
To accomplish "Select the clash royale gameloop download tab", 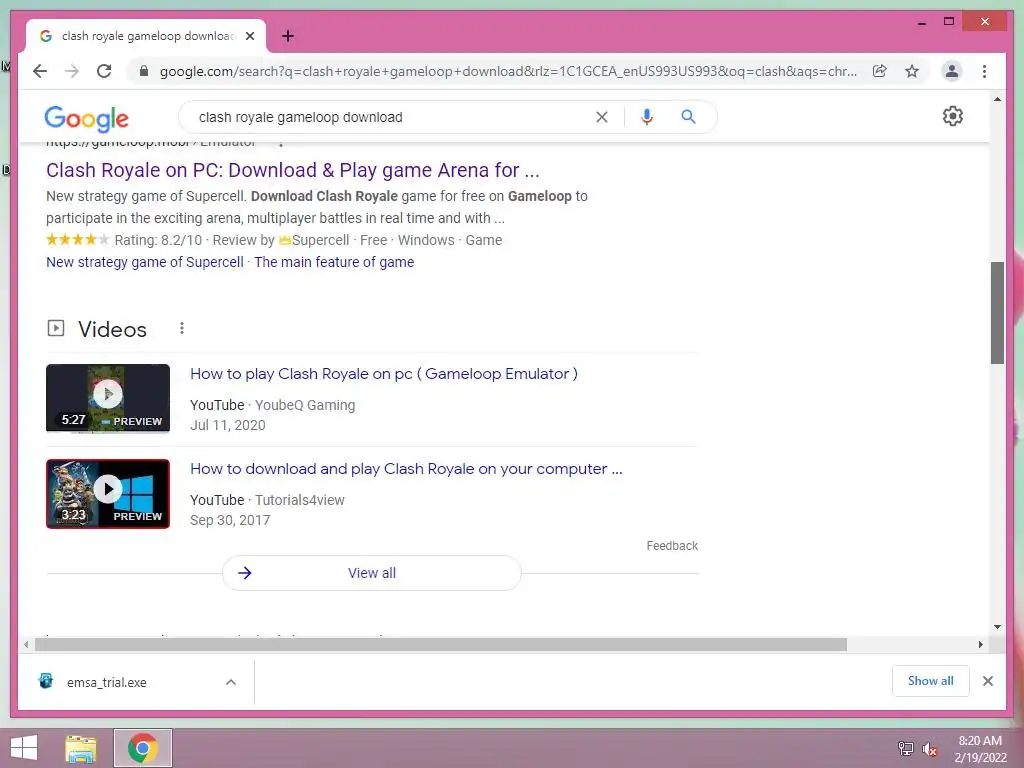I will point(146,36).
